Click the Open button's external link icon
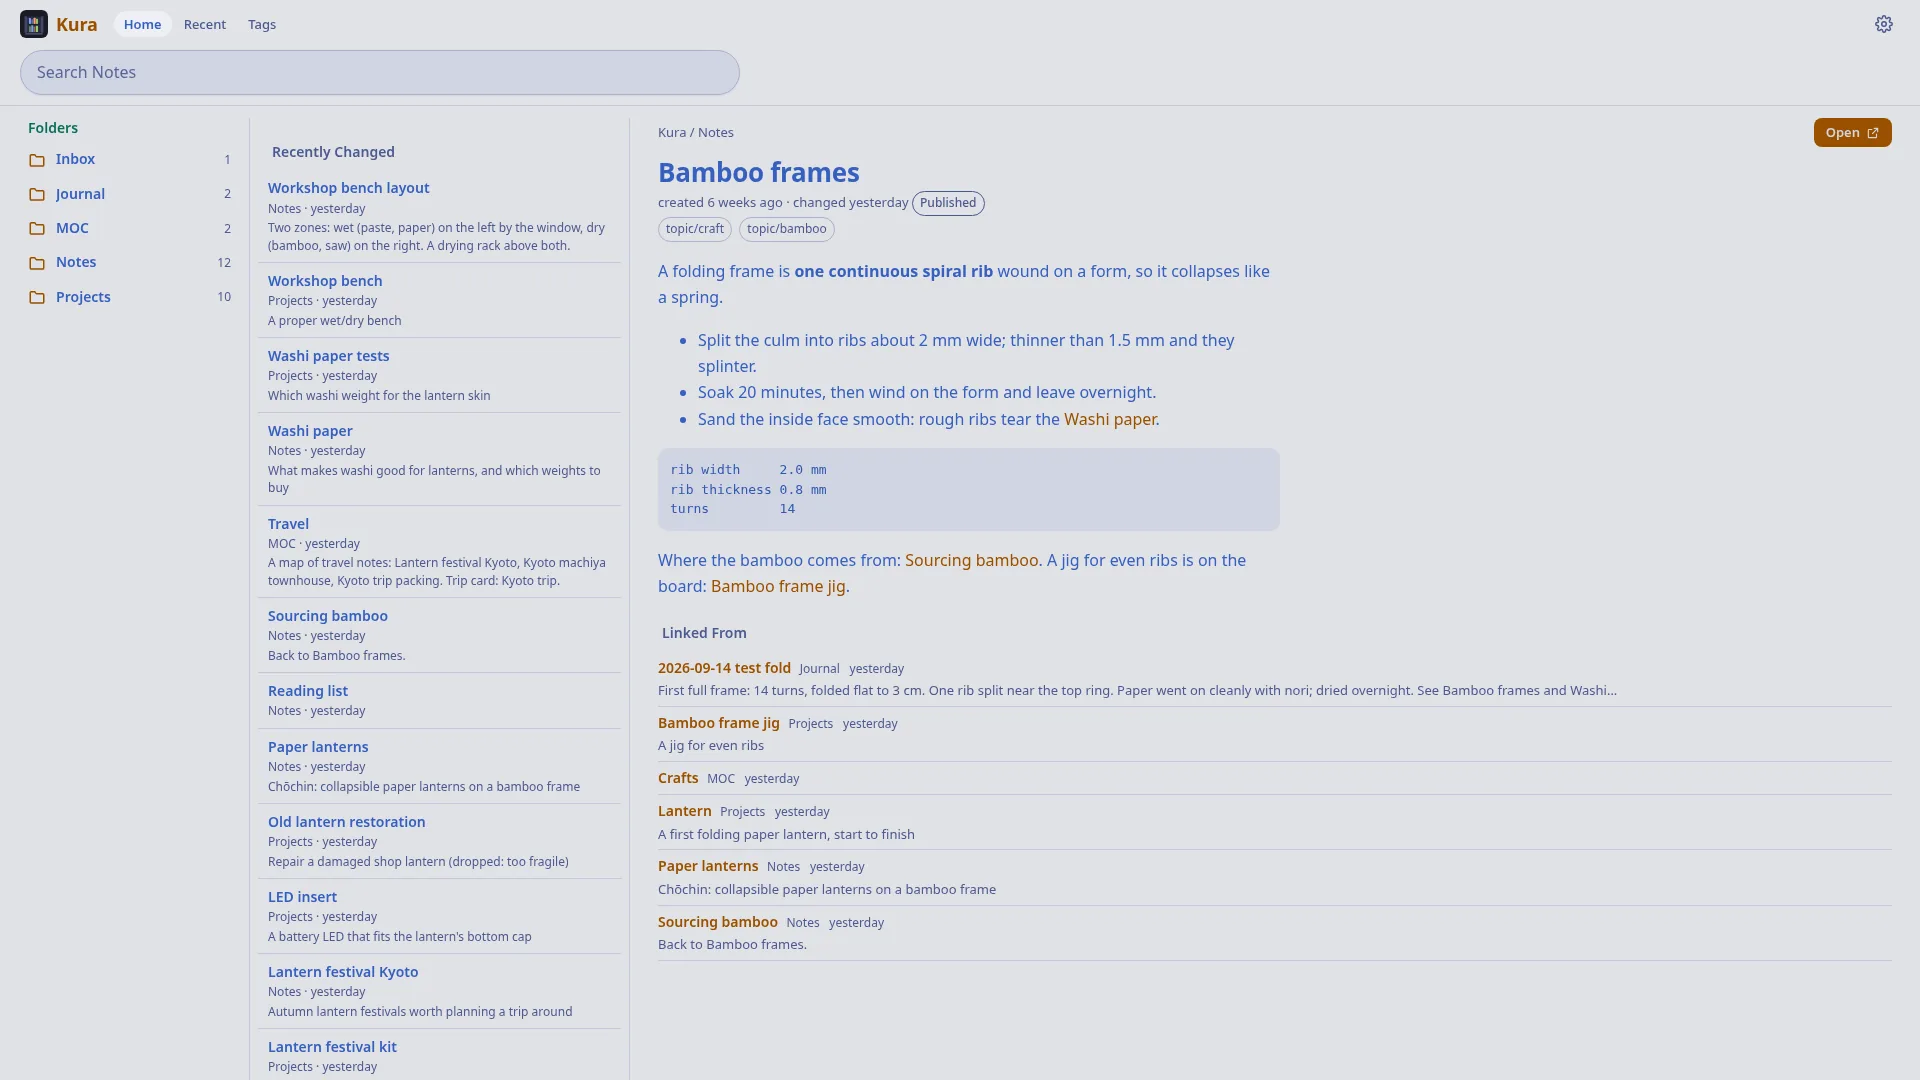The height and width of the screenshot is (1080, 1920). 1873,133
